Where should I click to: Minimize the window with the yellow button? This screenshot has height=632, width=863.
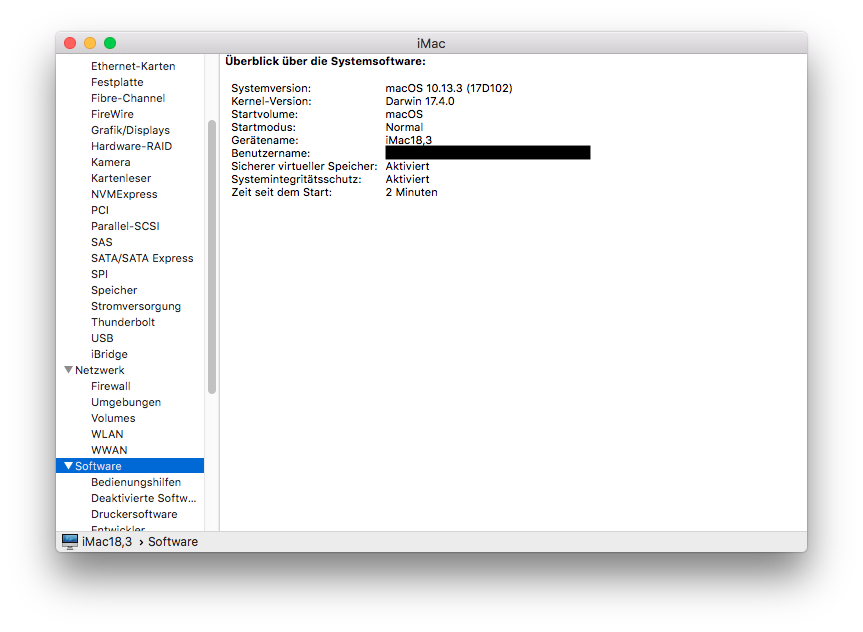tap(90, 43)
